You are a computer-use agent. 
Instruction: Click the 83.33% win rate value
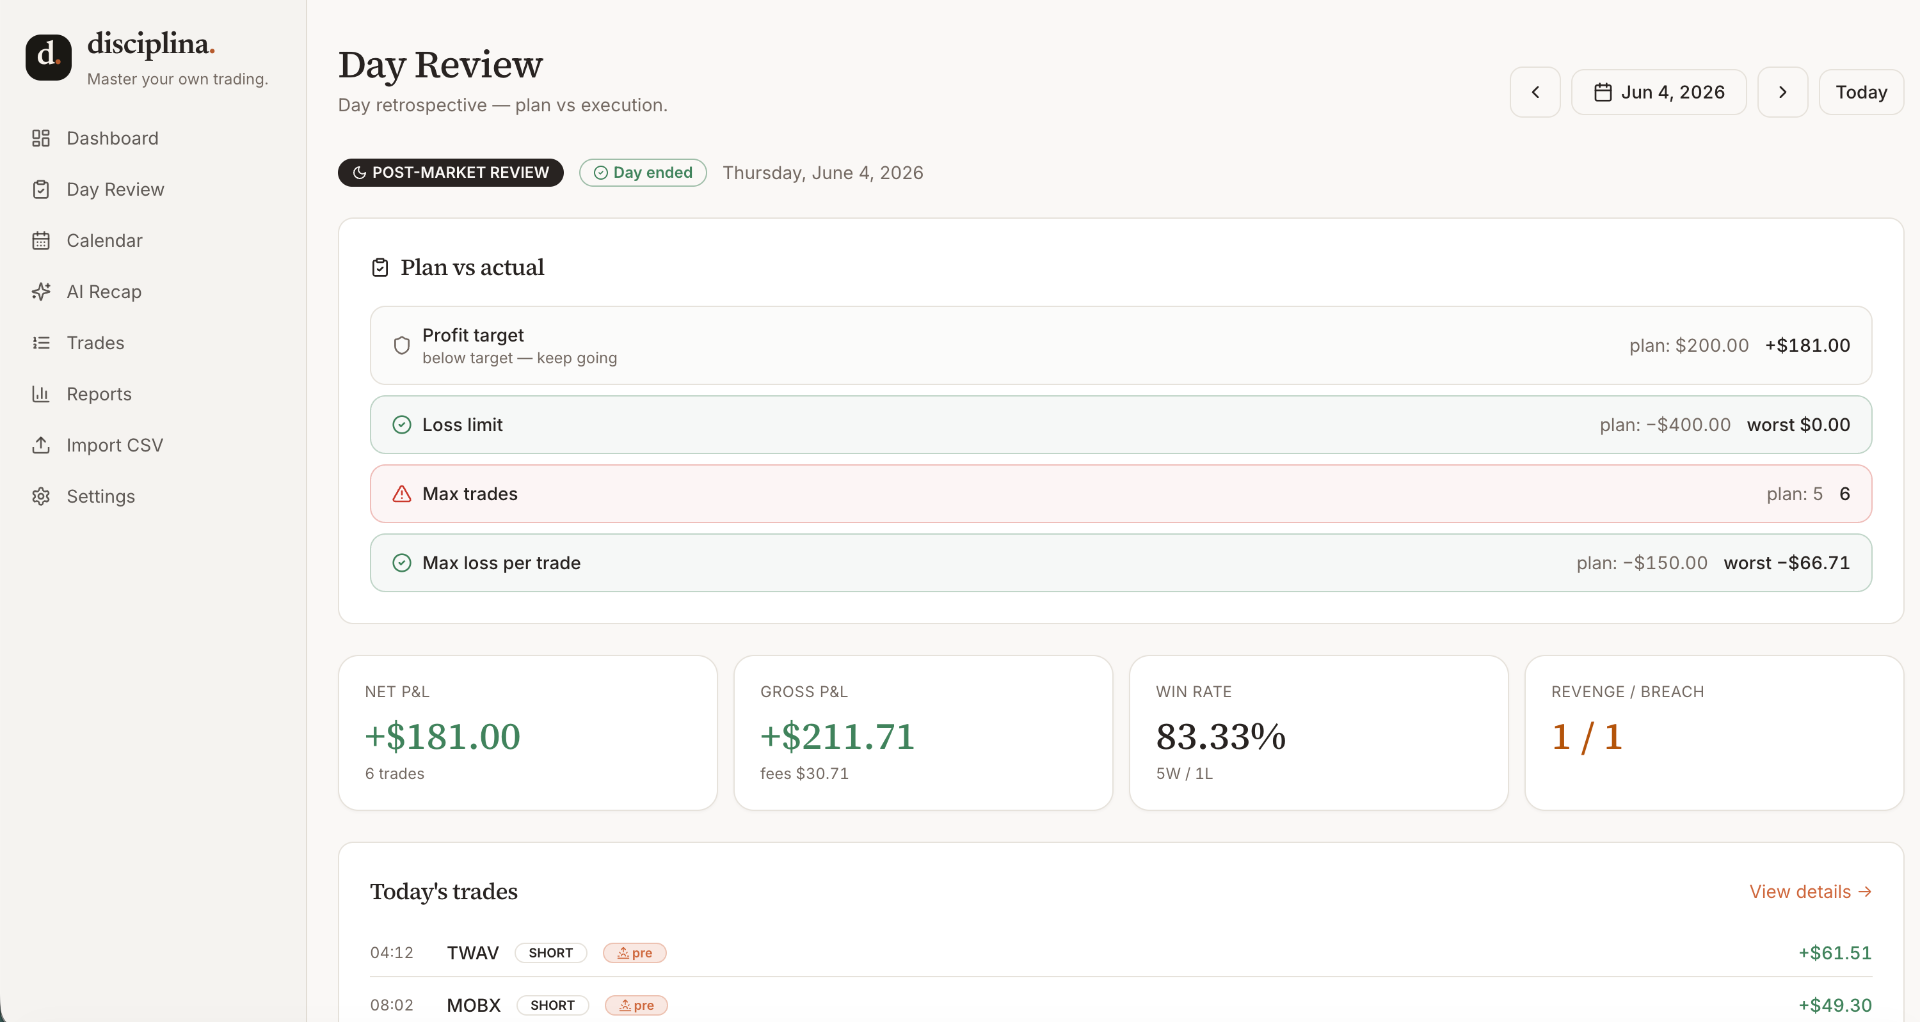(1221, 737)
